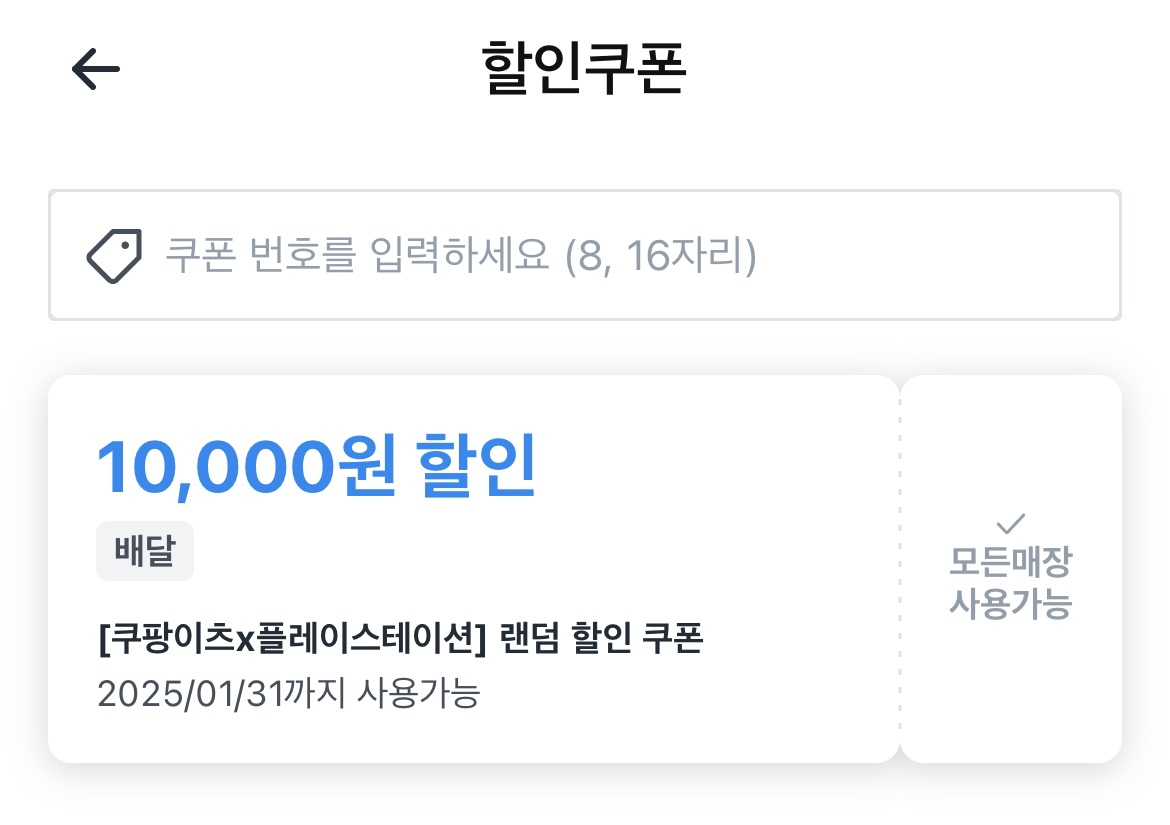The width and height of the screenshot is (1170, 825).
Task: Select the 10,000원 할인 coupon amount
Action: click(315, 467)
